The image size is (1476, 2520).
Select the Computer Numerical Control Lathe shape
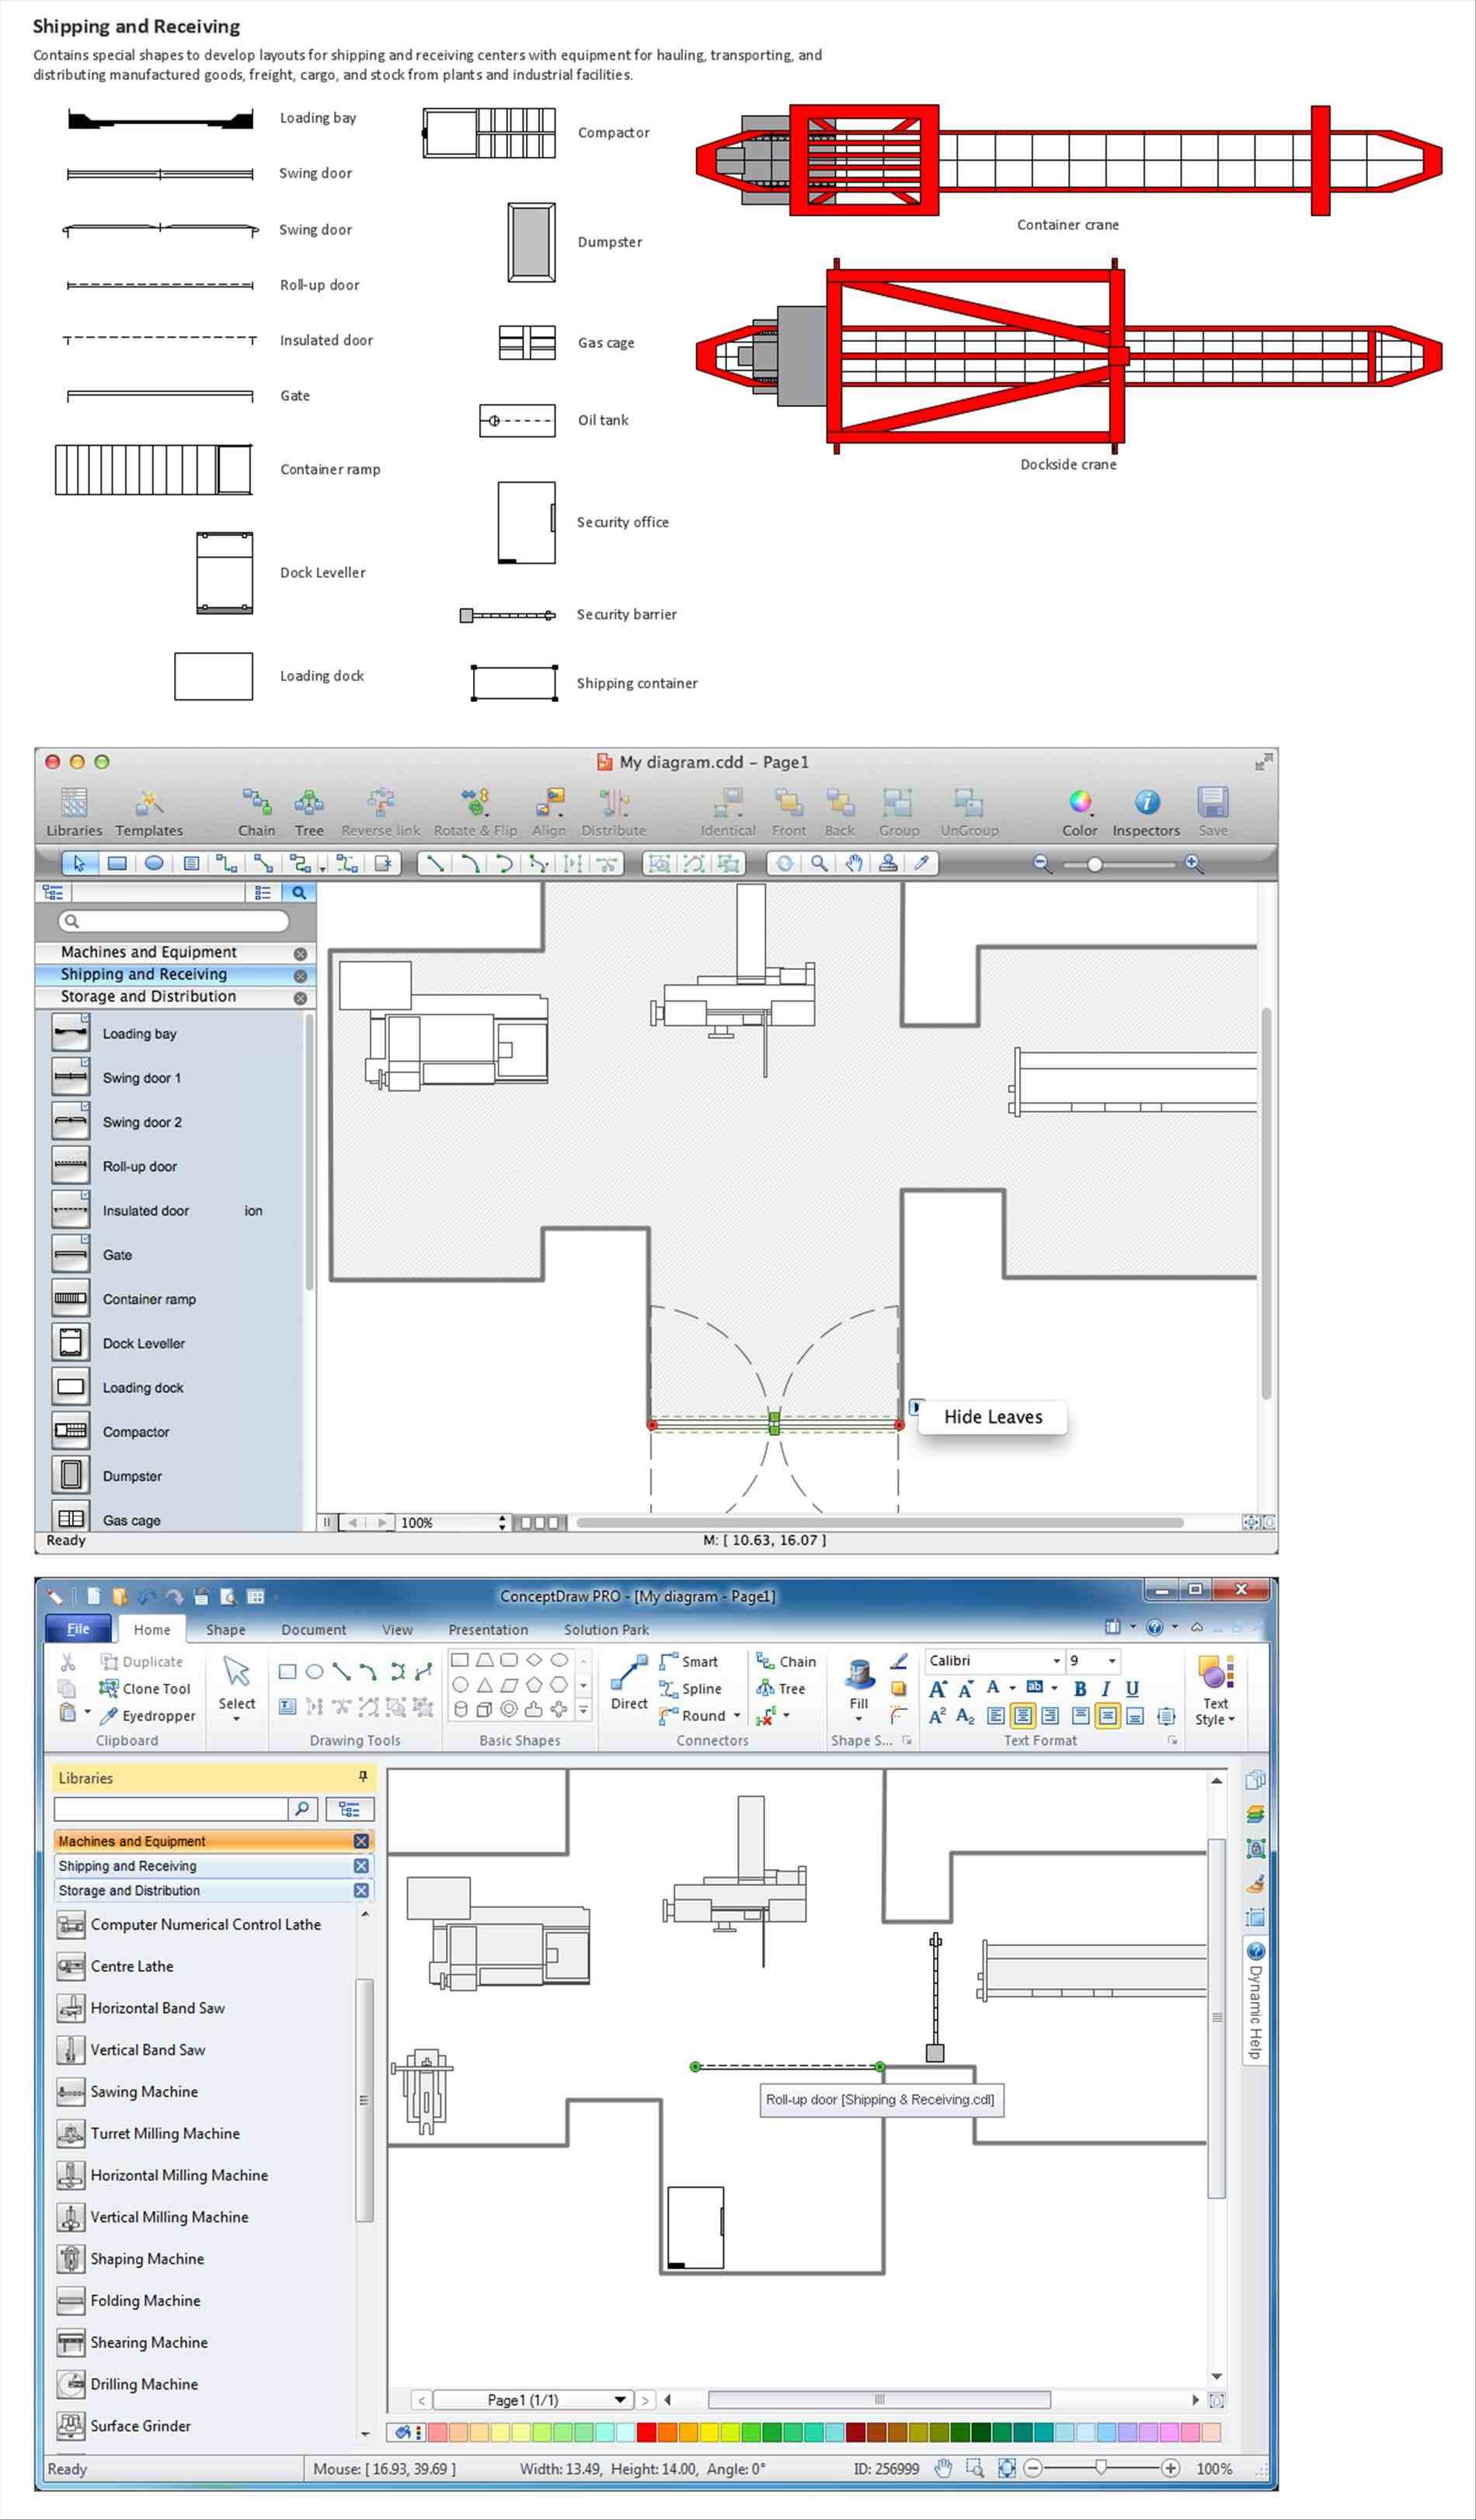coord(205,1925)
